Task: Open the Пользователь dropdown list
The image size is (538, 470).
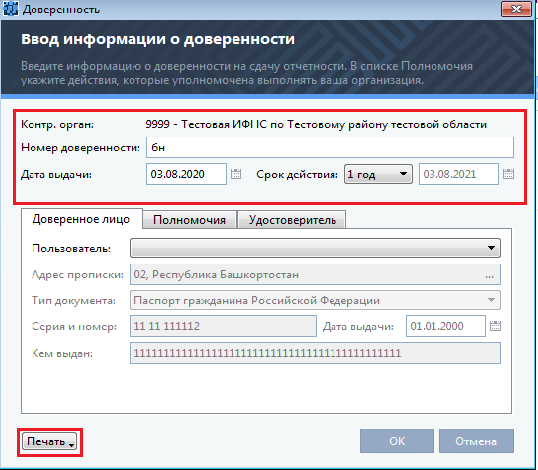Action: pos(315,248)
